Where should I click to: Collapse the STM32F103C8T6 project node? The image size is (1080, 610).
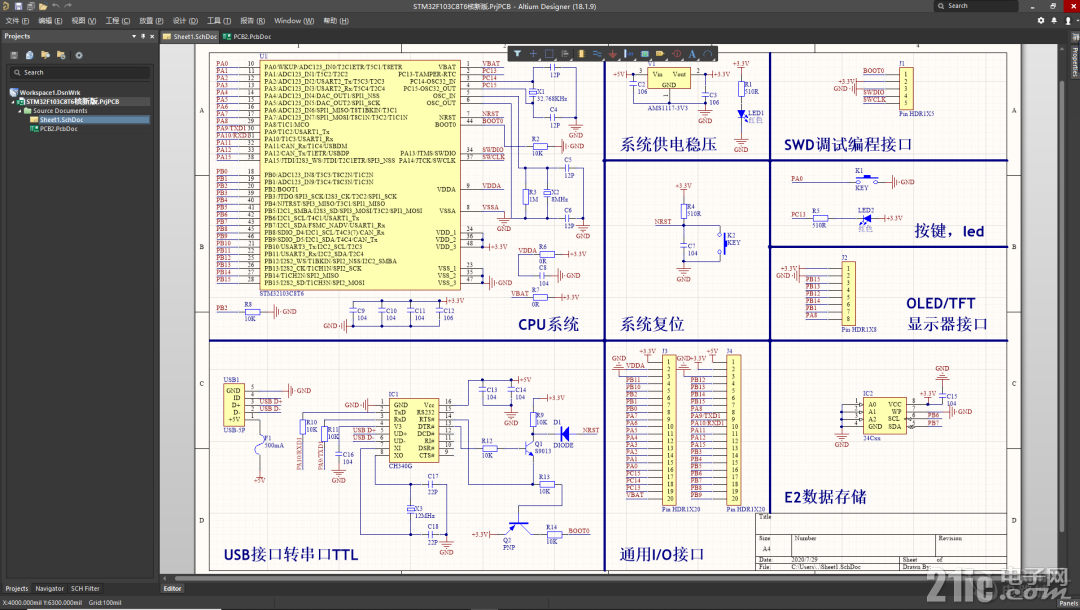coord(12,102)
